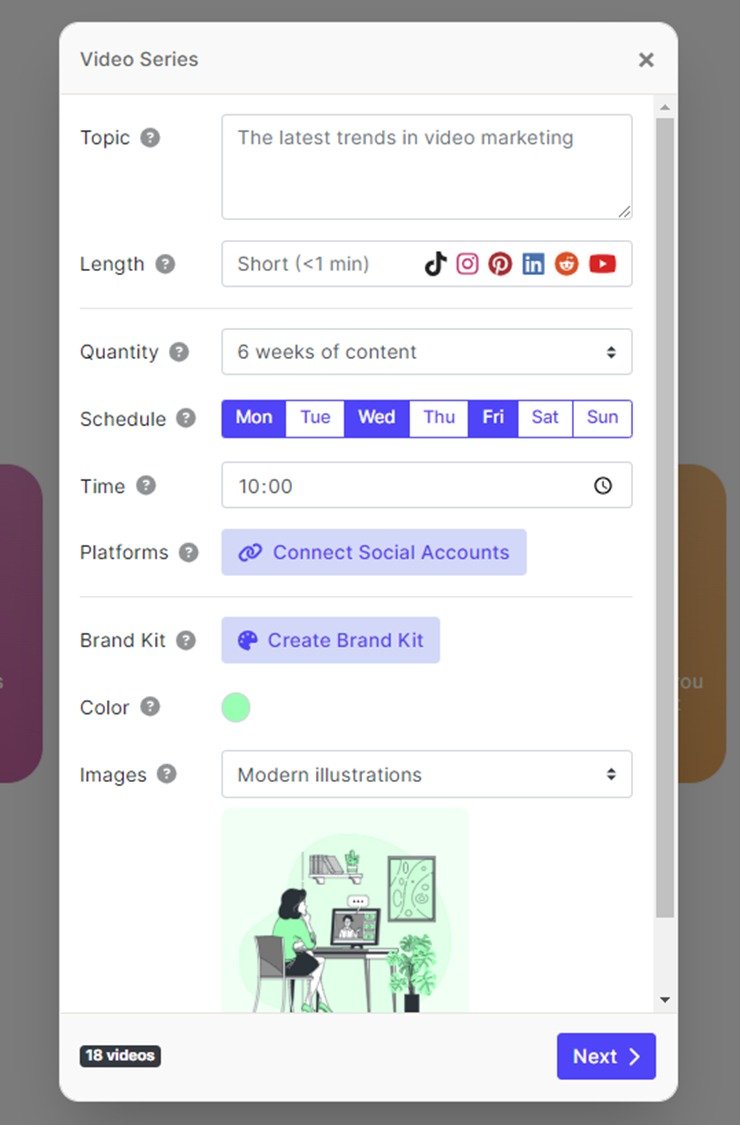Click the TikTok platform icon
The width and height of the screenshot is (740, 1125).
coord(434,263)
